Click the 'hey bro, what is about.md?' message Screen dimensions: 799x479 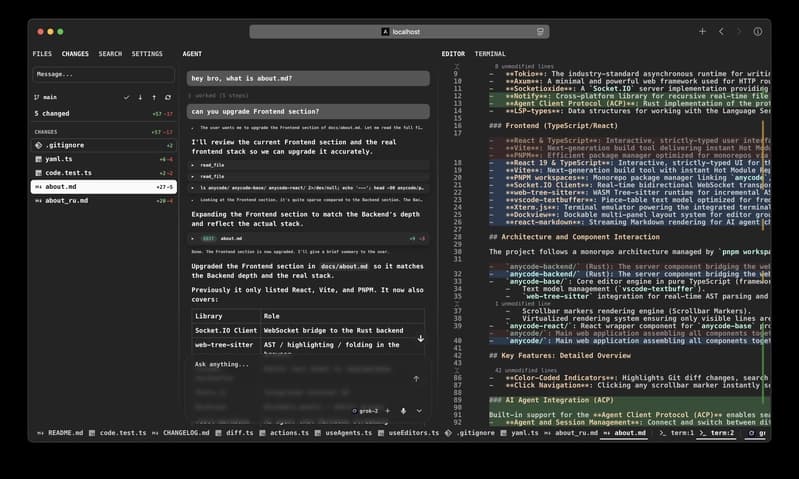pos(308,78)
